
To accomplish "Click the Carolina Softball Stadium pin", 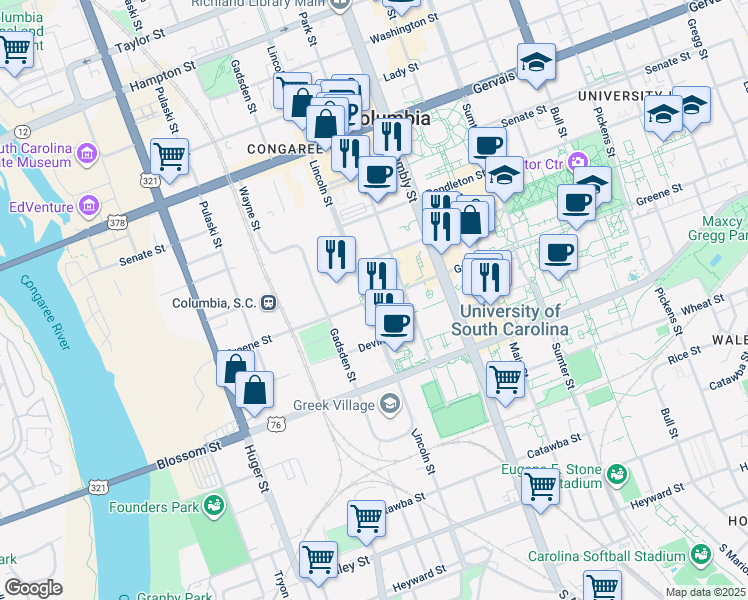I will (x=701, y=556).
